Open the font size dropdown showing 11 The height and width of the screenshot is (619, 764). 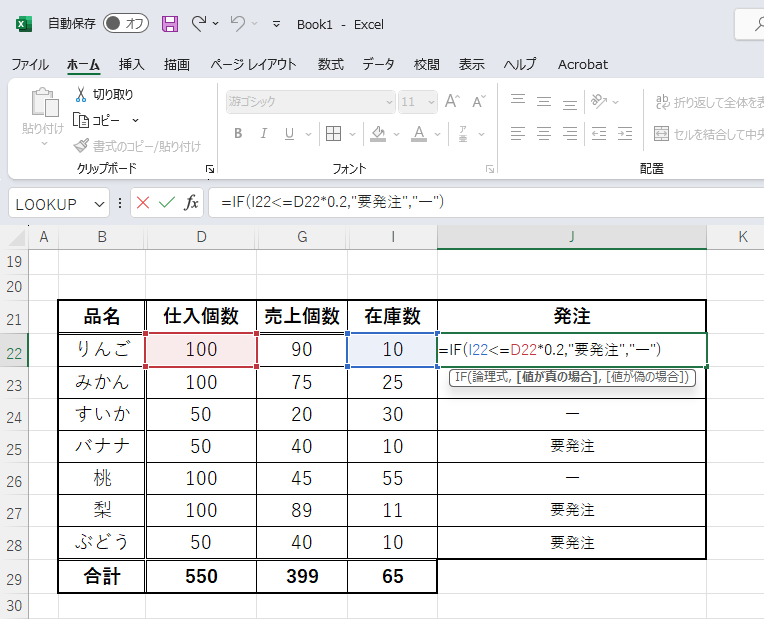pos(432,102)
